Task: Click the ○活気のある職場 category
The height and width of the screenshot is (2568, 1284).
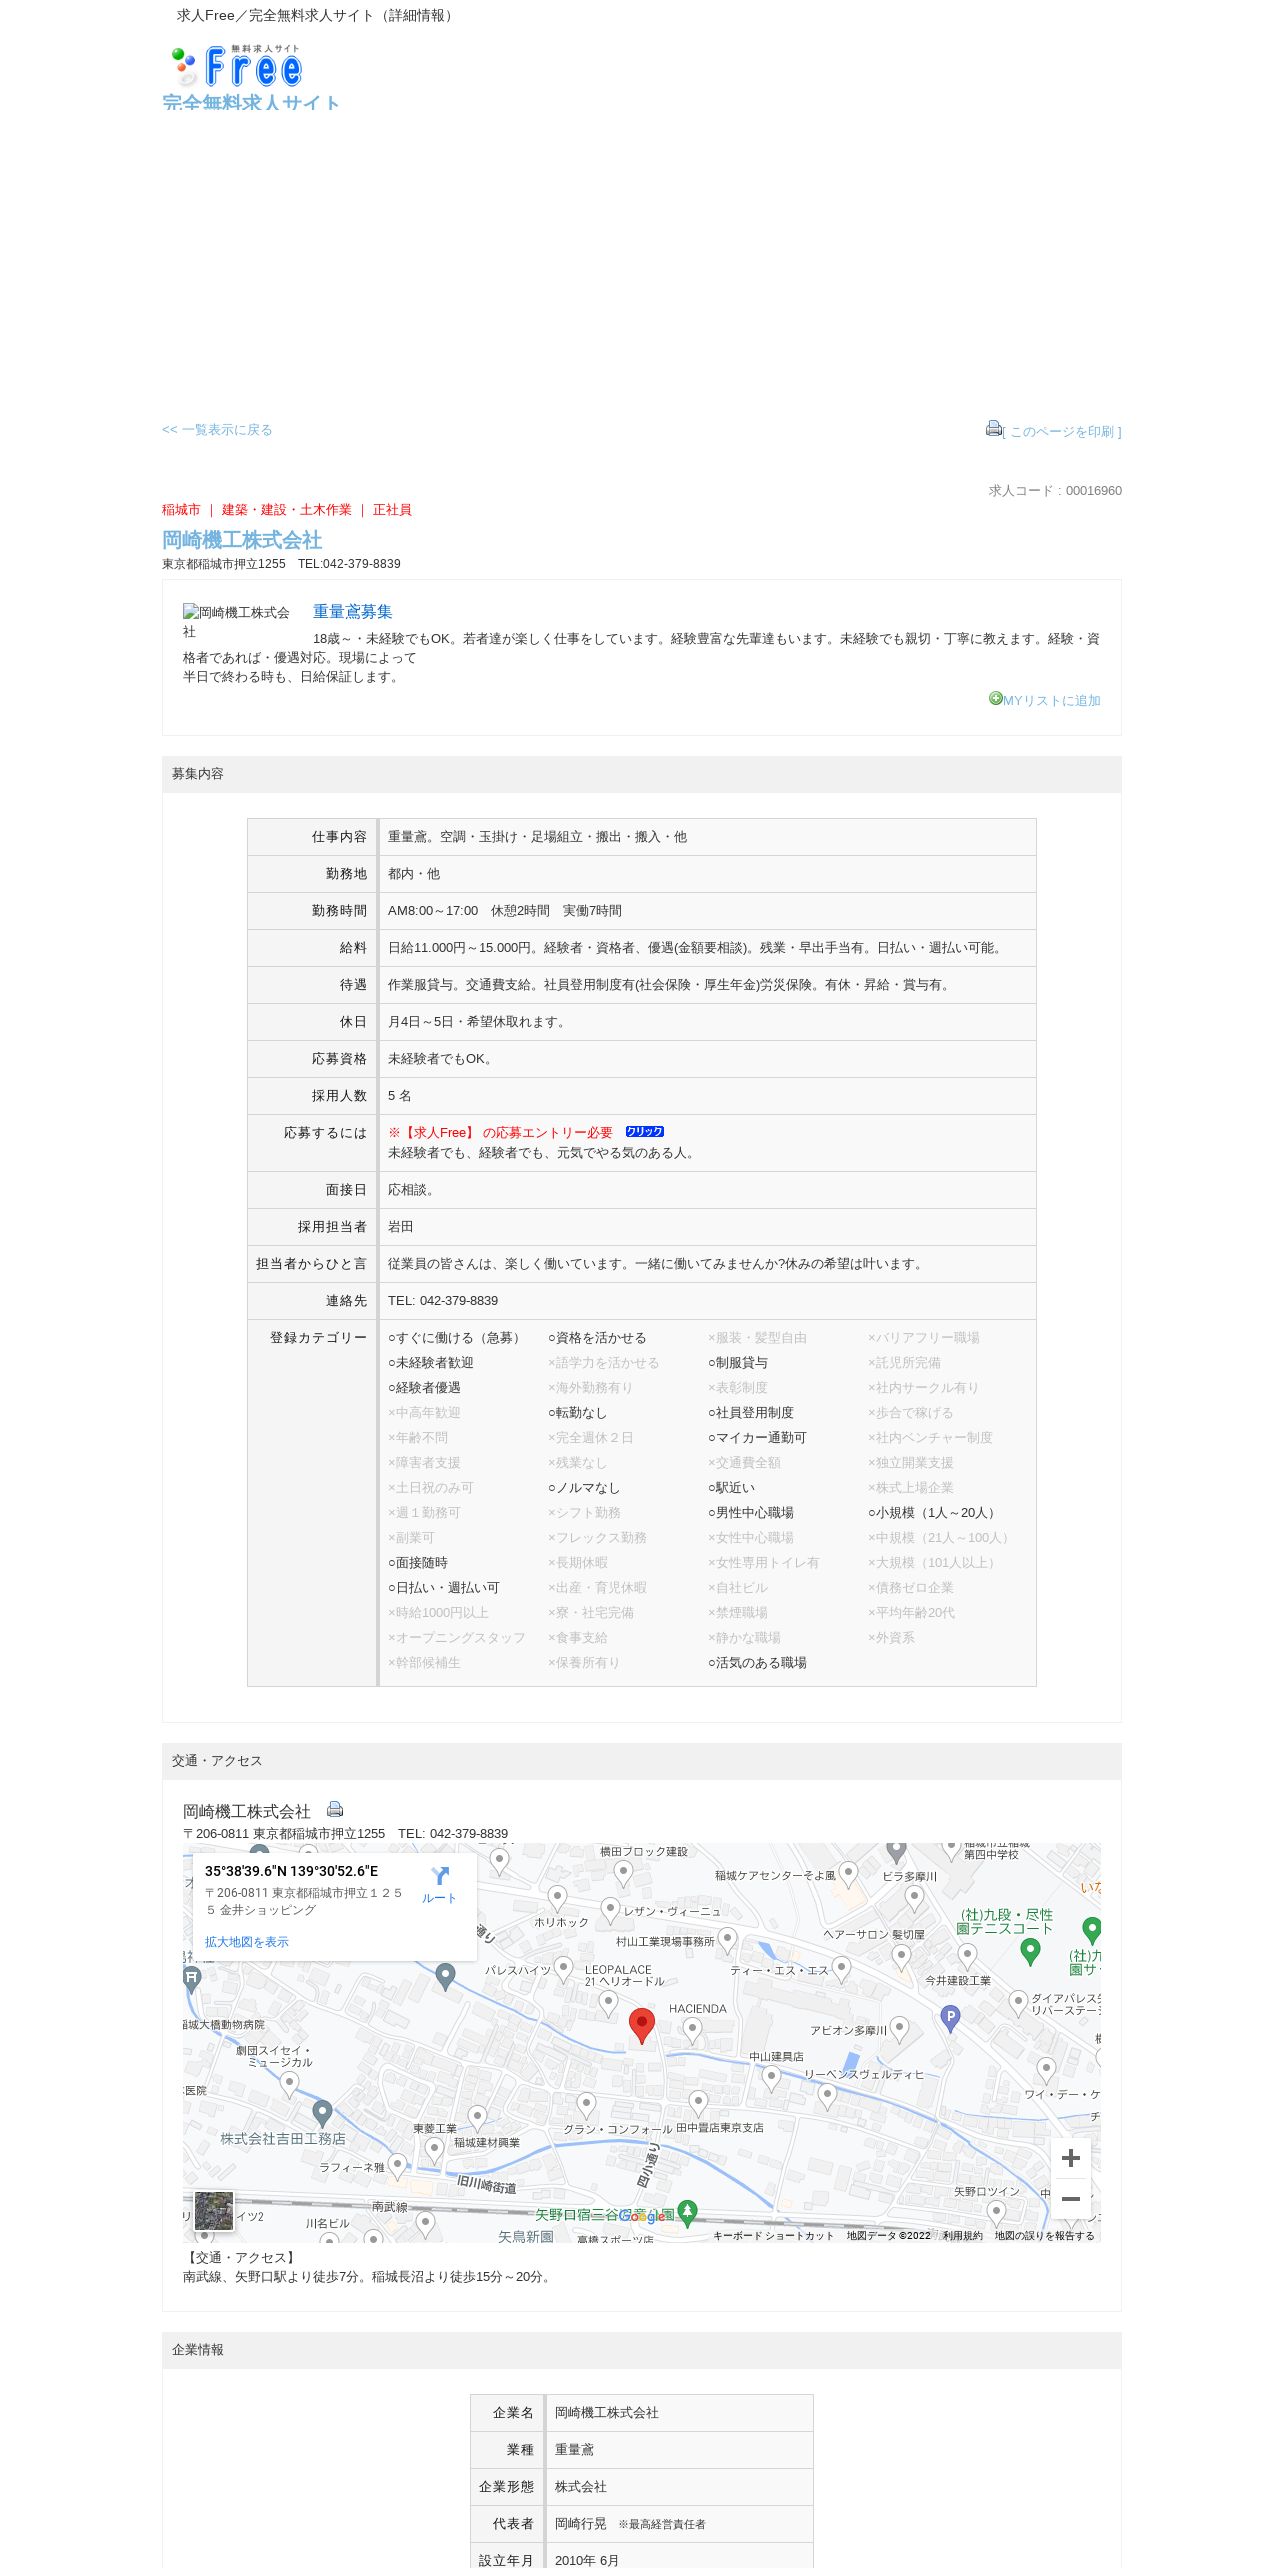Action: pyautogui.click(x=757, y=1663)
